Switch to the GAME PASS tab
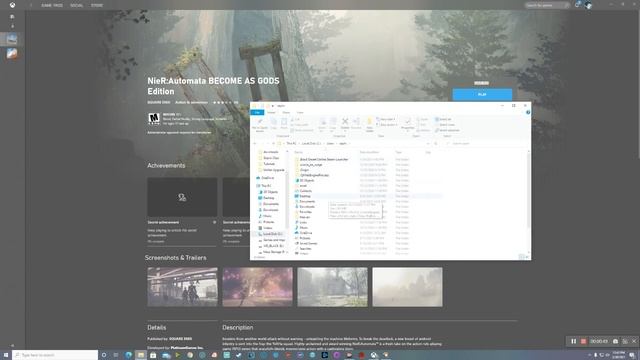The width and height of the screenshot is (640, 360). 52,5
